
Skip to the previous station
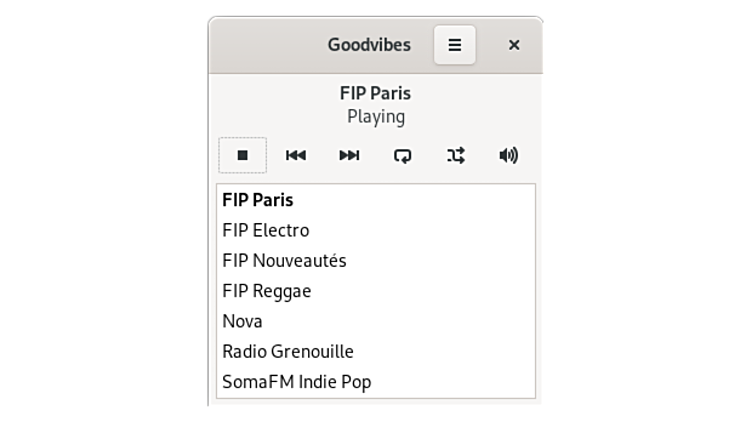(296, 155)
